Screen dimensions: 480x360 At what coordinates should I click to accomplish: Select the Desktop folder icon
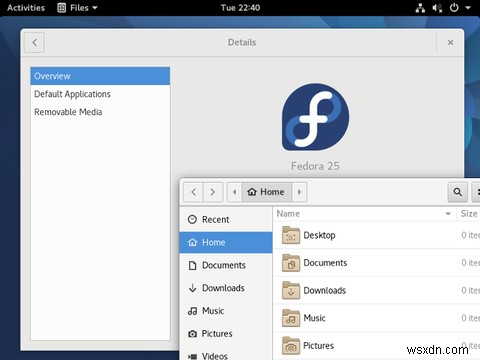point(291,235)
